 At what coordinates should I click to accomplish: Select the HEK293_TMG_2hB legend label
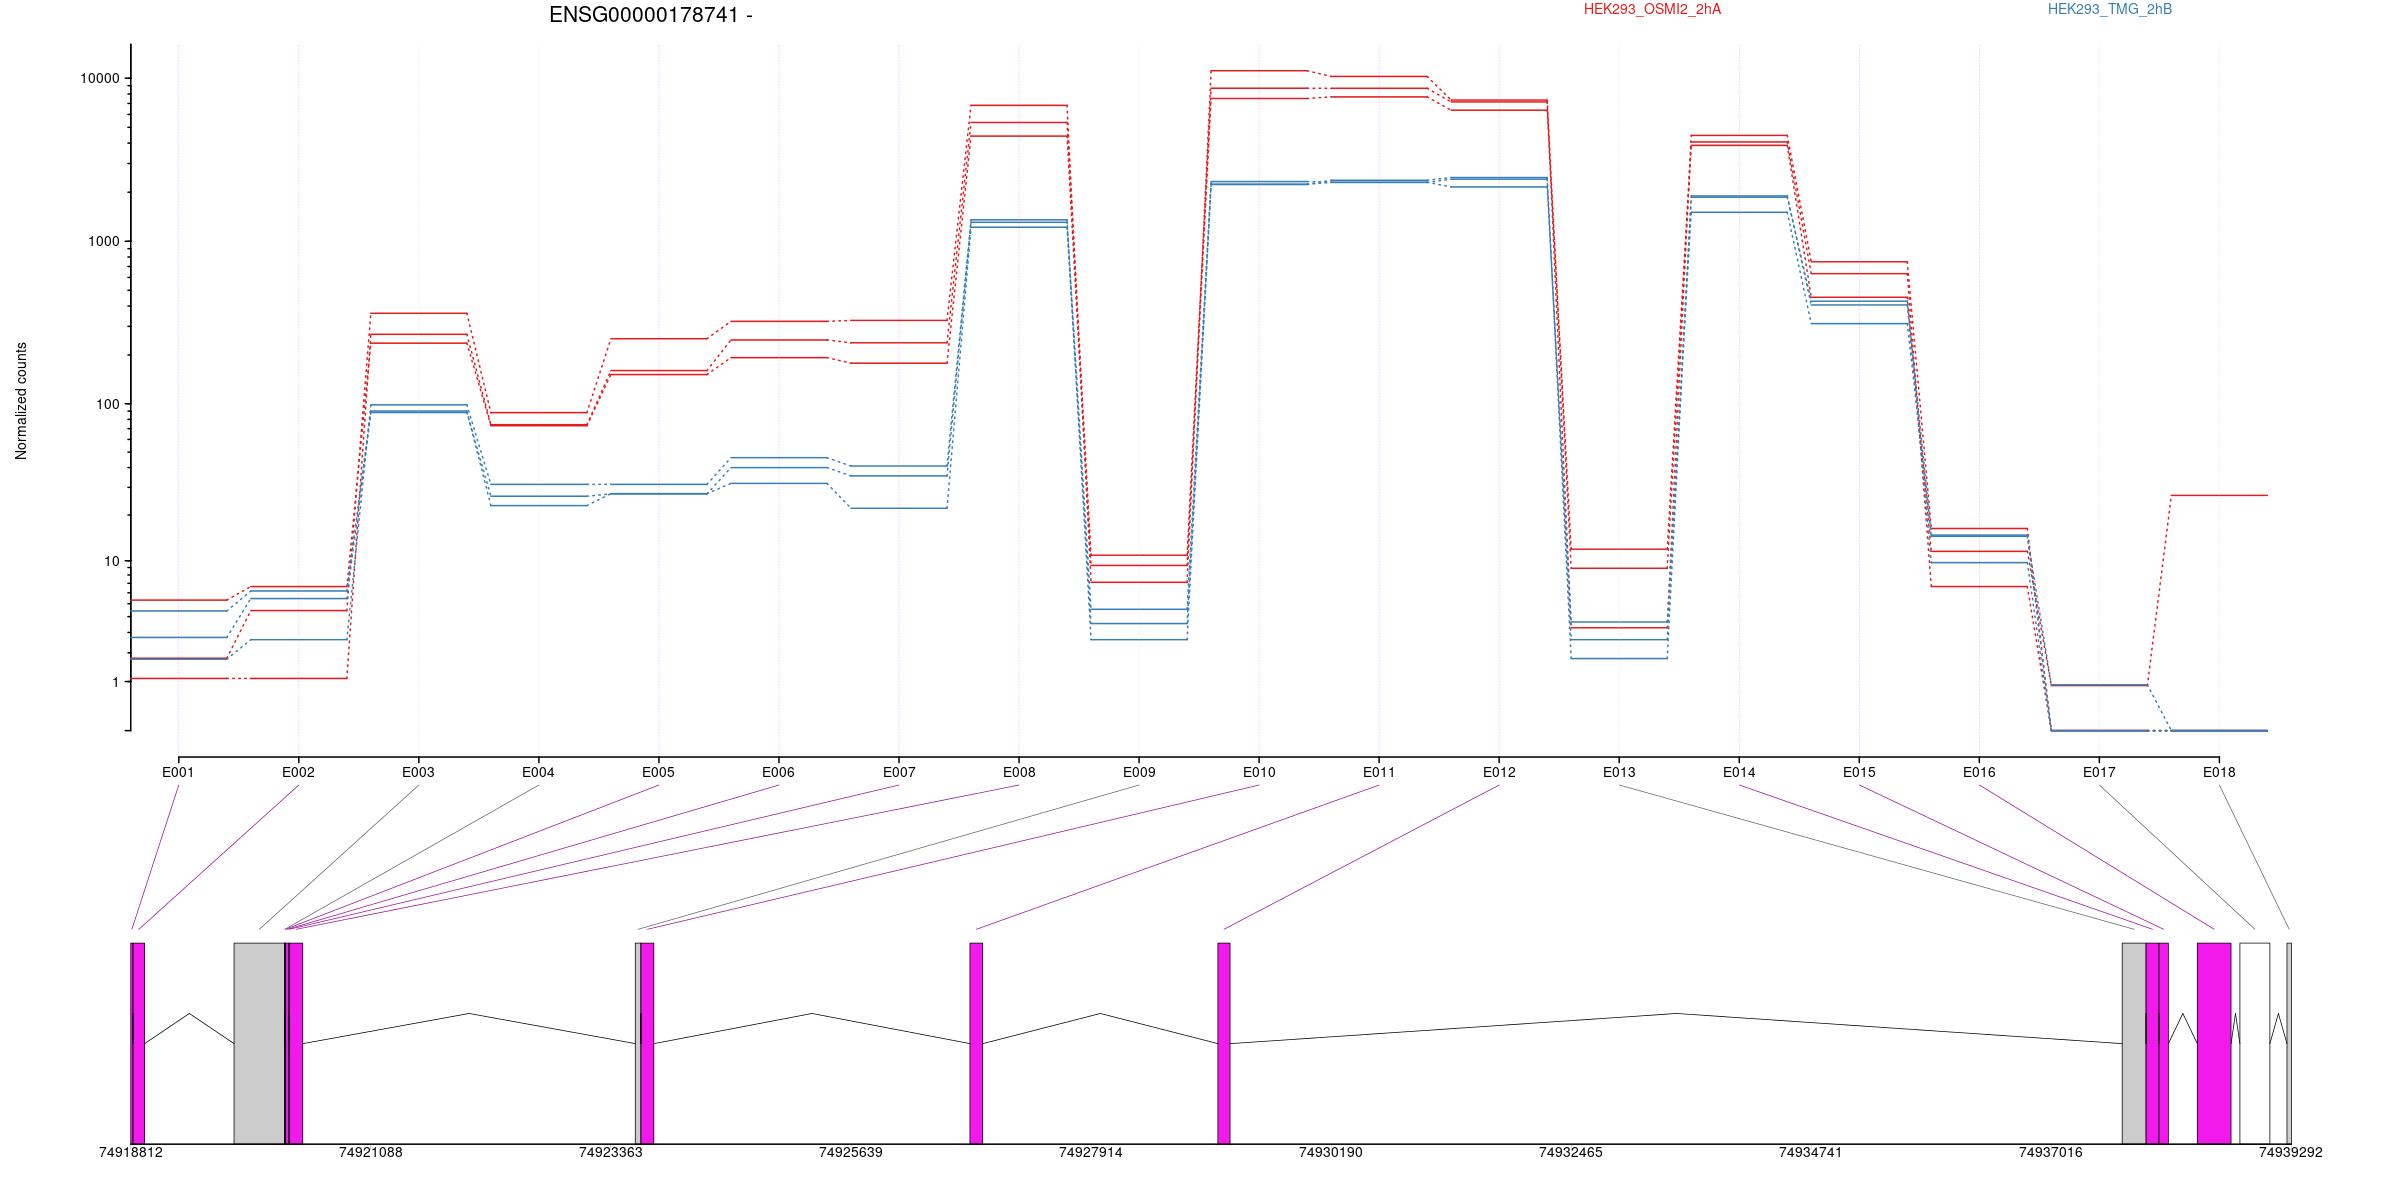click(2110, 9)
